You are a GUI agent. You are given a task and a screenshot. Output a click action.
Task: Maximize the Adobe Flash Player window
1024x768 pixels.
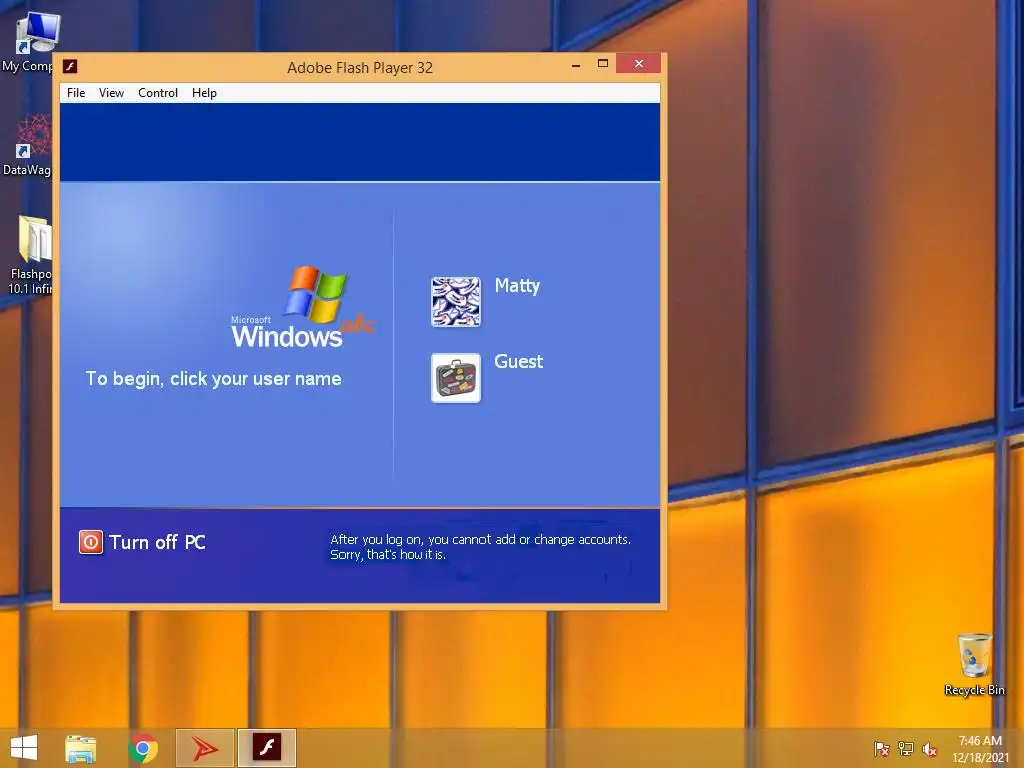[x=602, y=64]
